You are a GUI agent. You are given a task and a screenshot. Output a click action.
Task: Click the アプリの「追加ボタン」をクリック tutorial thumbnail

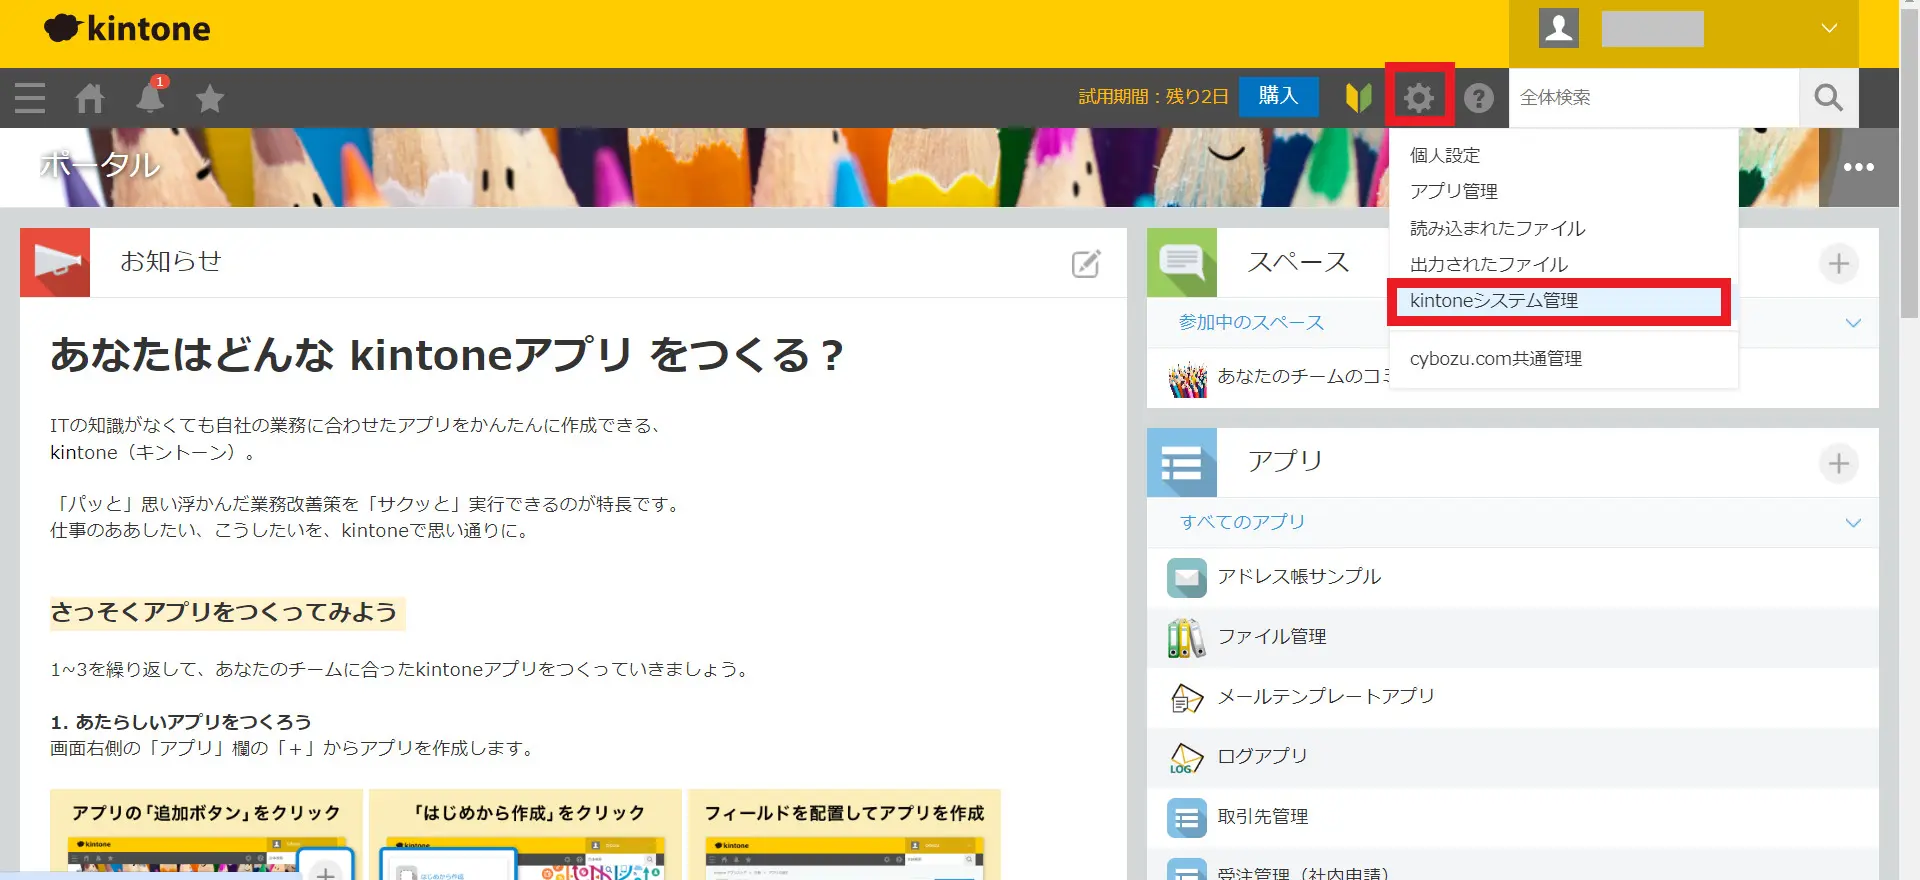pos(206,835)
